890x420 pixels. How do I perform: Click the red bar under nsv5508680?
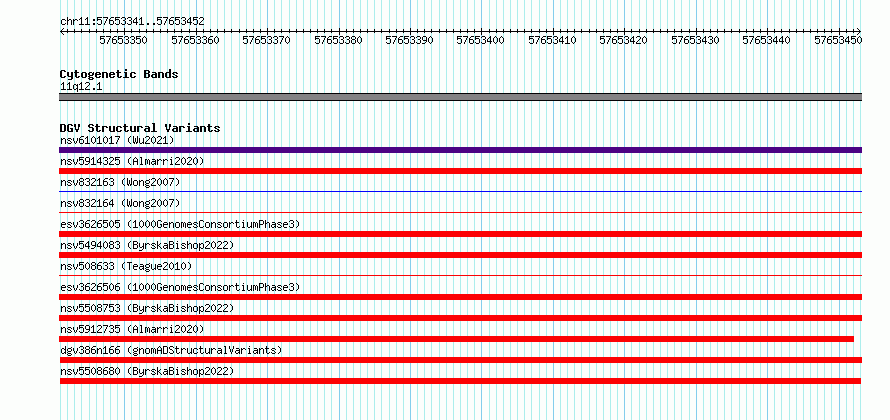[460, 381]
